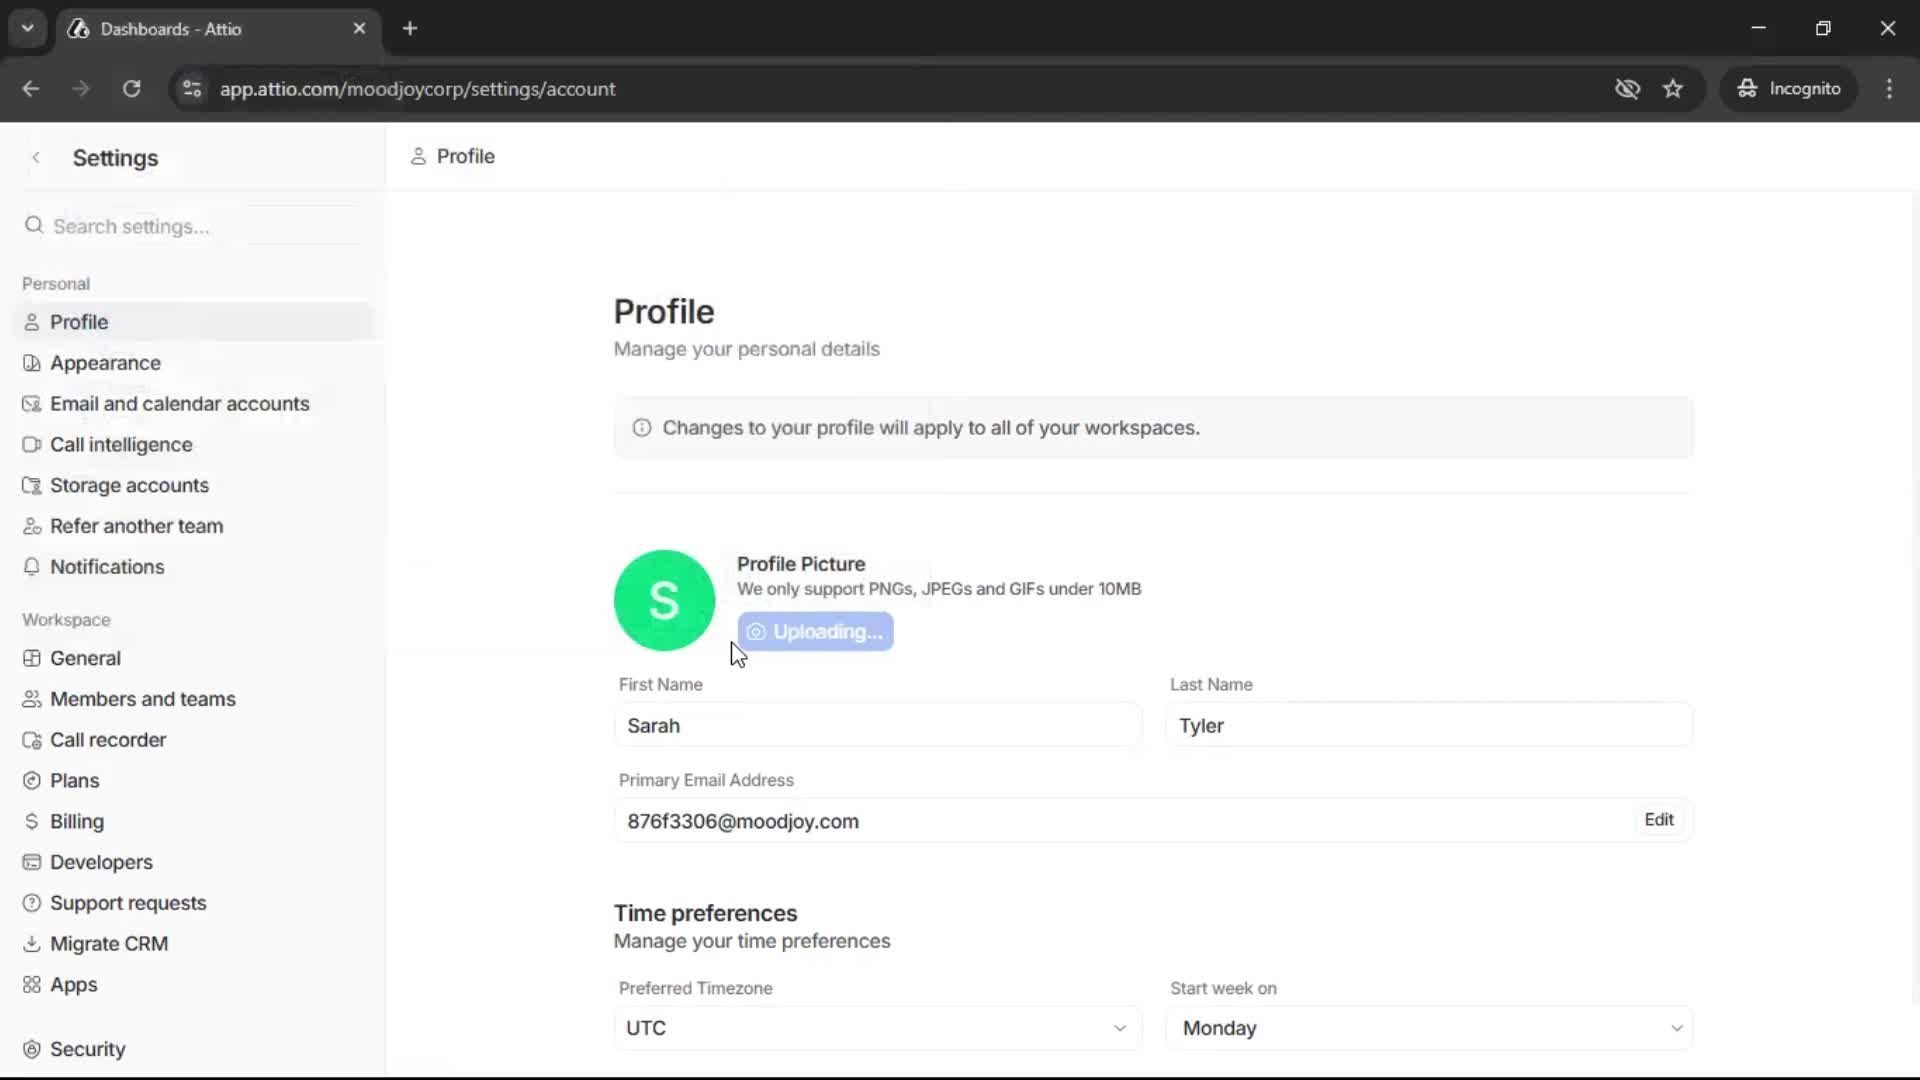This screenshot has width=1920, height=1080.
Task: Open the Start week on dropdown
Action: [1429, 1027]
